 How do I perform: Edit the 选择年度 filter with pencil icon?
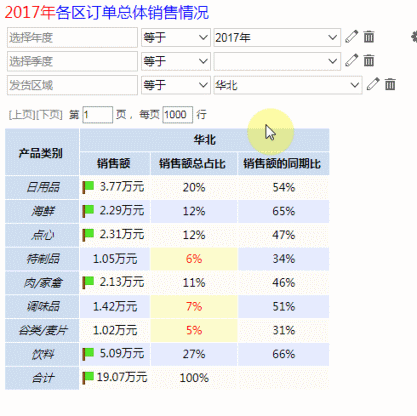[x=352, y=36]
